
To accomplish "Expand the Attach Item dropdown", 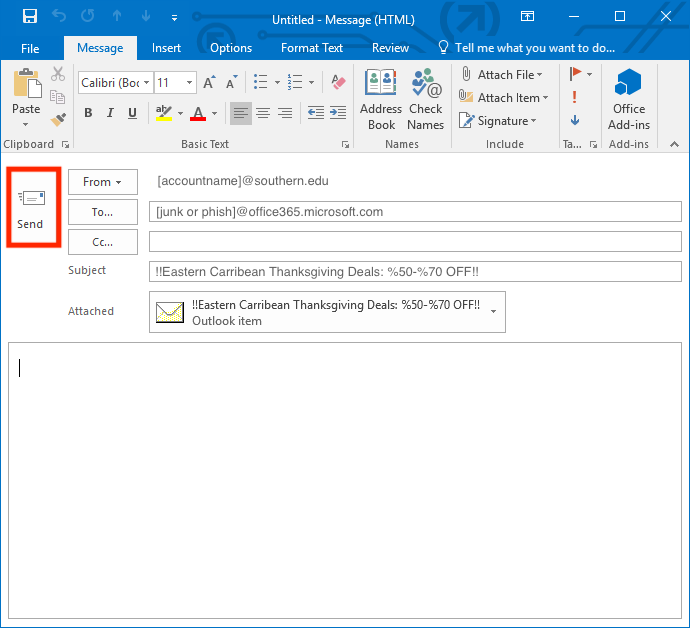I will [x=505, y=98].
